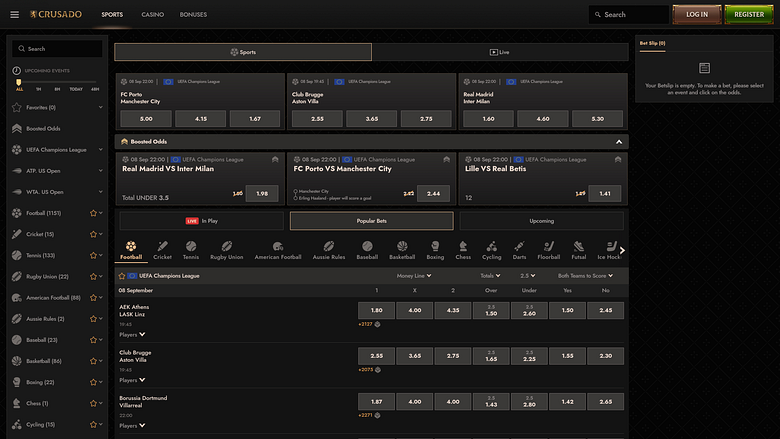Expand Players under AEK Athens match
Image resolution: width=780 pixels, height=439 pixels.
132,335
